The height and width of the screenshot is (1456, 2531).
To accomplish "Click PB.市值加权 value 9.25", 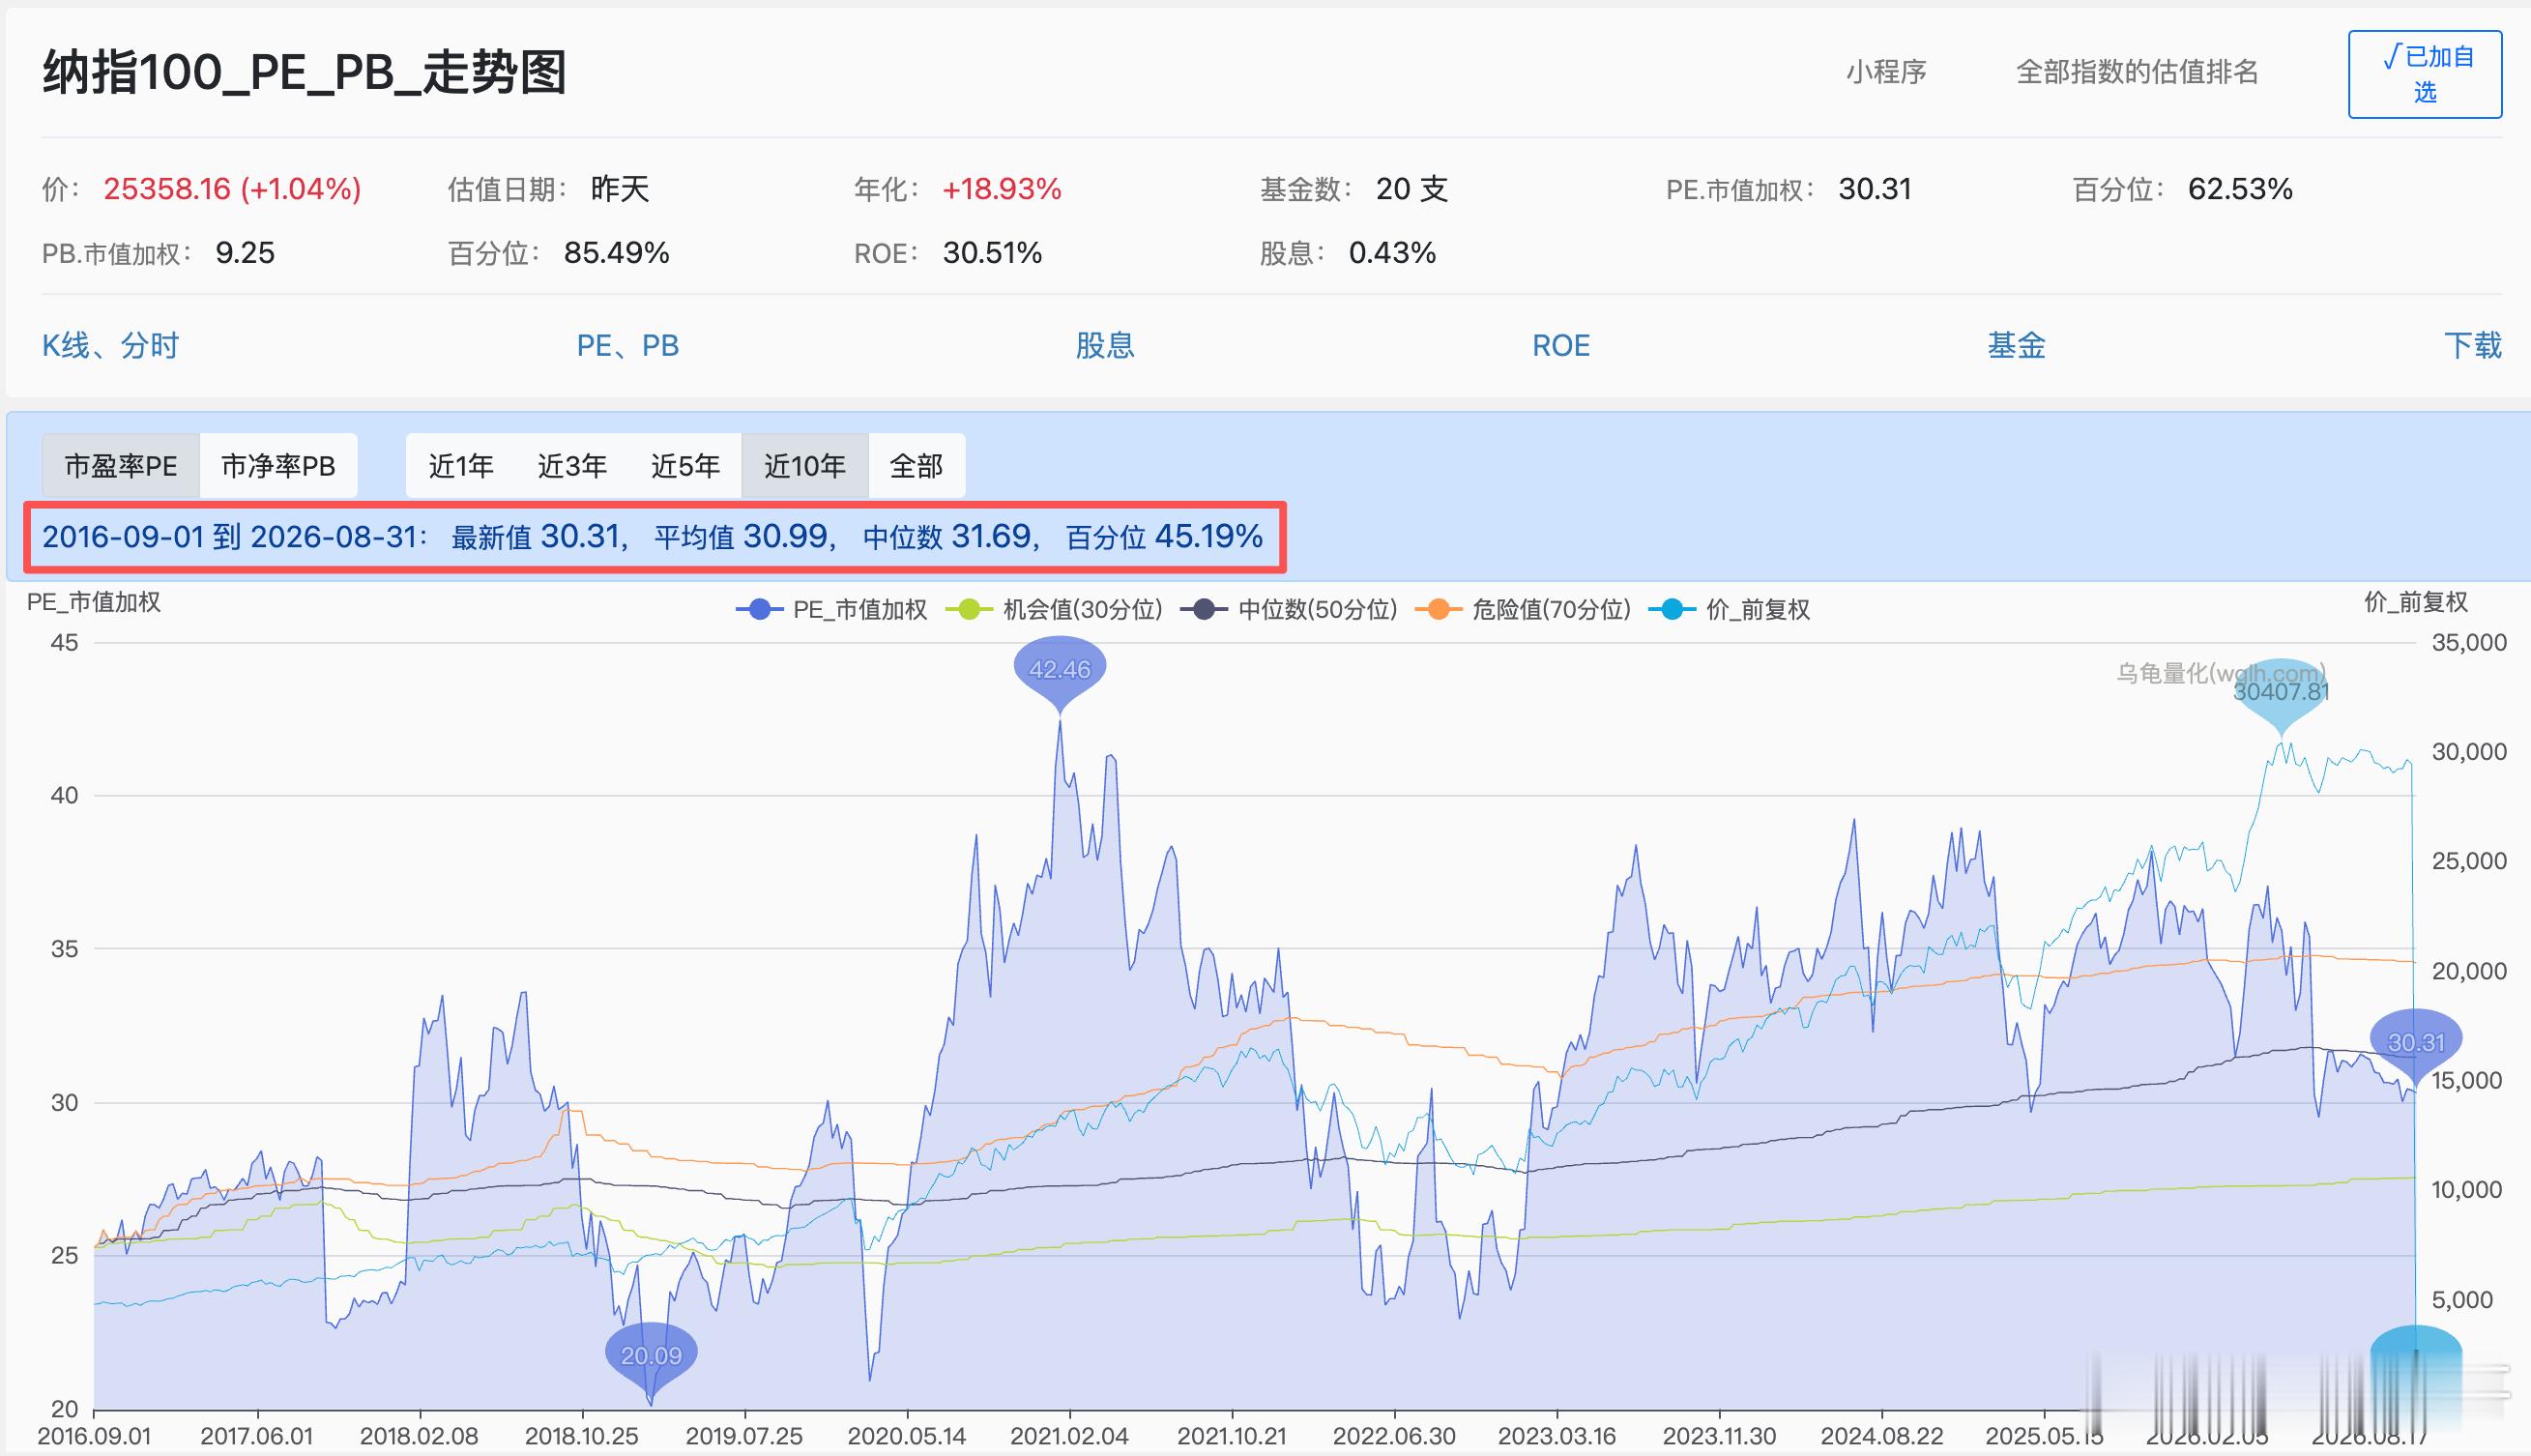I will [x=245, y=253].
